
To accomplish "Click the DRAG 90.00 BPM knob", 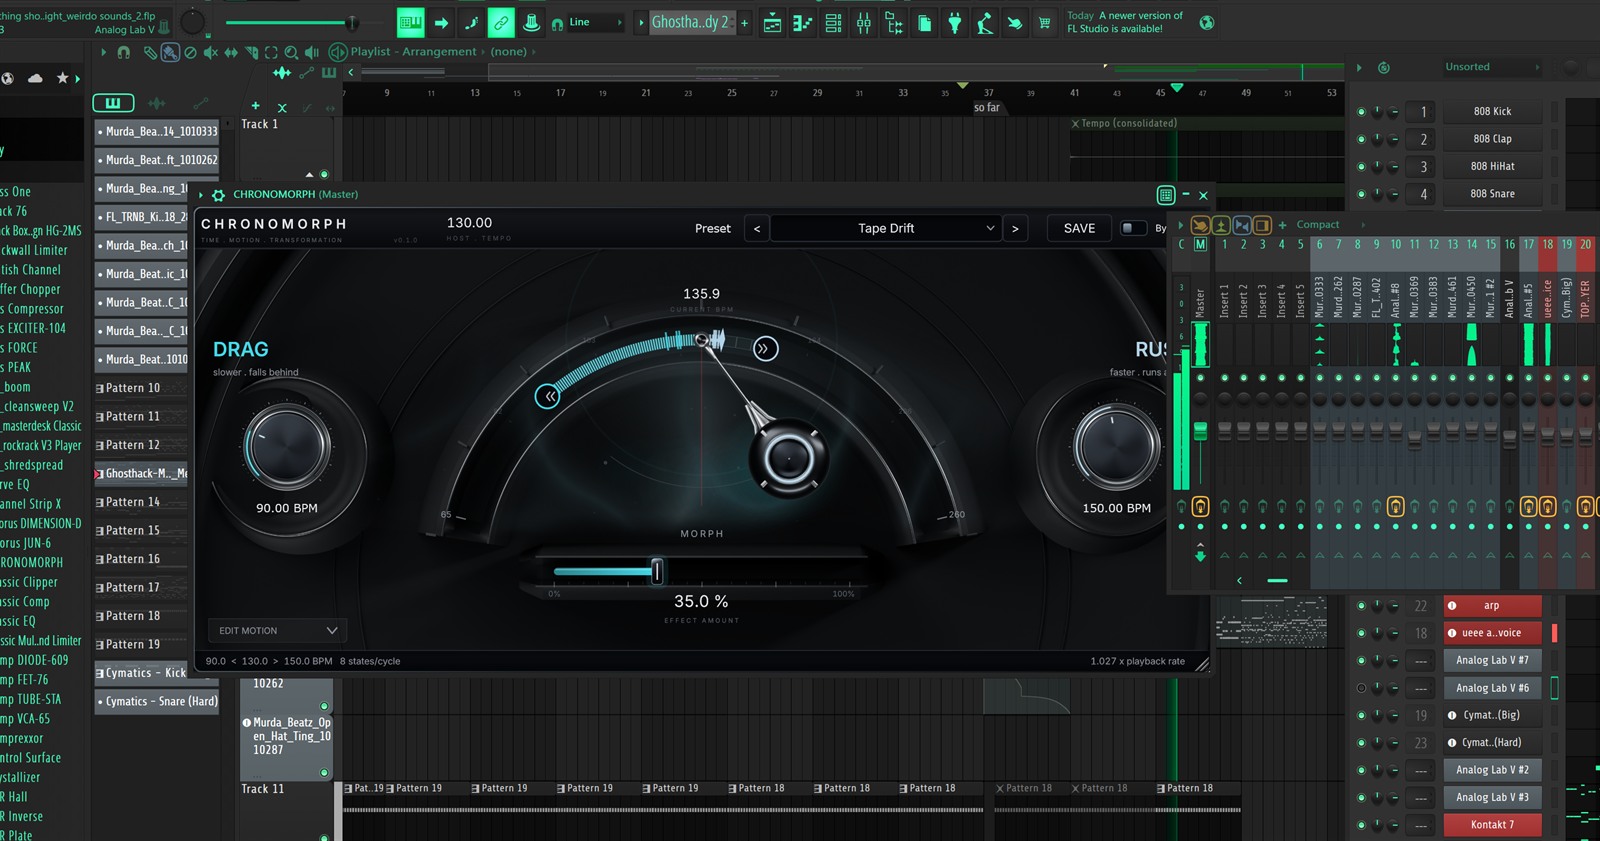I will tap(287, 447).
